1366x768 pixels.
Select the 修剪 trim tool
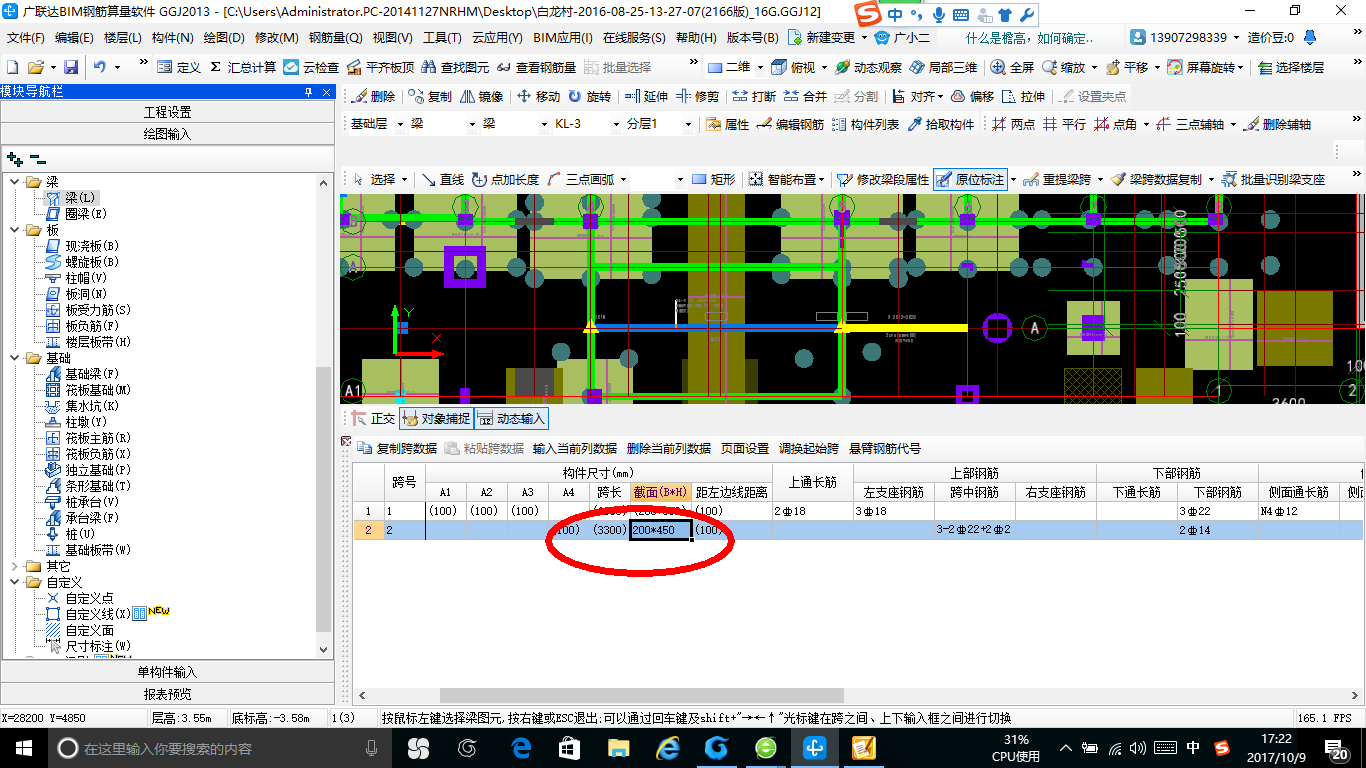click(x=698, y=96)
